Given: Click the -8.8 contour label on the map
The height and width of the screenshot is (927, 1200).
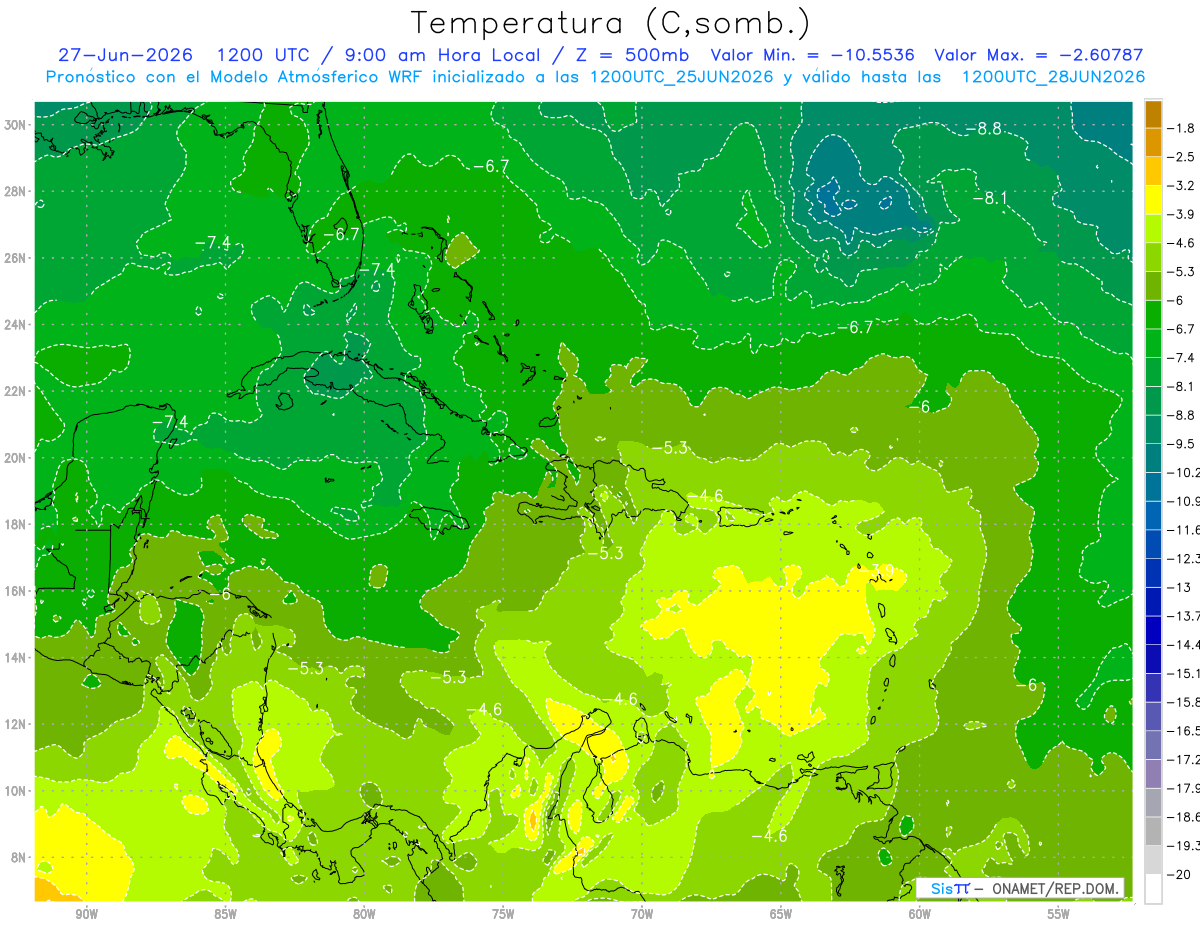Looking at the screenshot, I should tap(984, 128).
